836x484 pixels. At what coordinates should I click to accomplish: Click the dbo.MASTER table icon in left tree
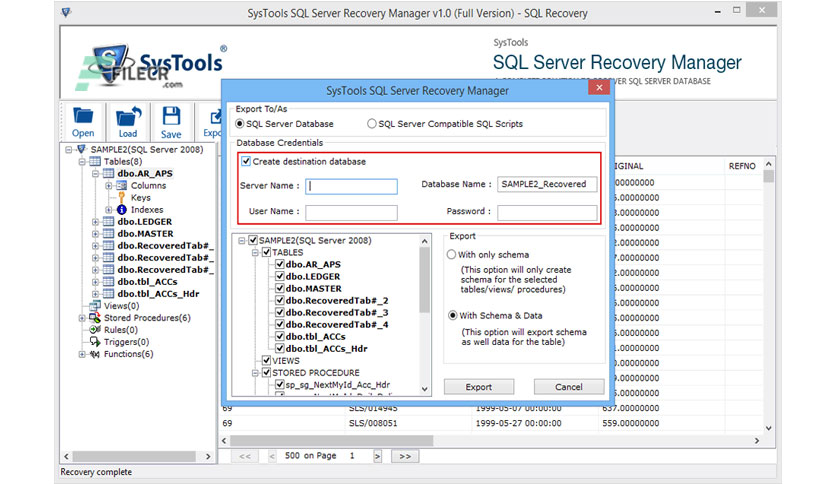108,233
